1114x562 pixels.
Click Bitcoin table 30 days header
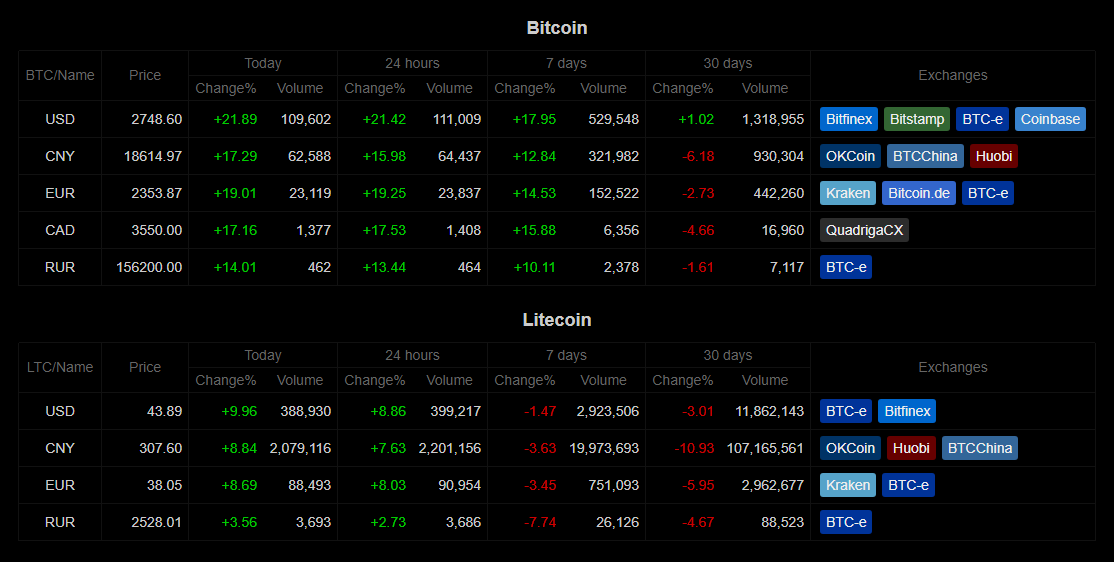pyautogui.click(x=728, y=63)
